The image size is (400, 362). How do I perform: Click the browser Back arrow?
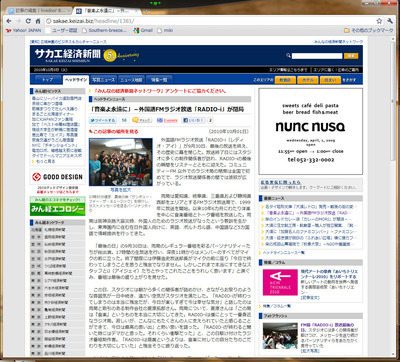click(9, 21)
